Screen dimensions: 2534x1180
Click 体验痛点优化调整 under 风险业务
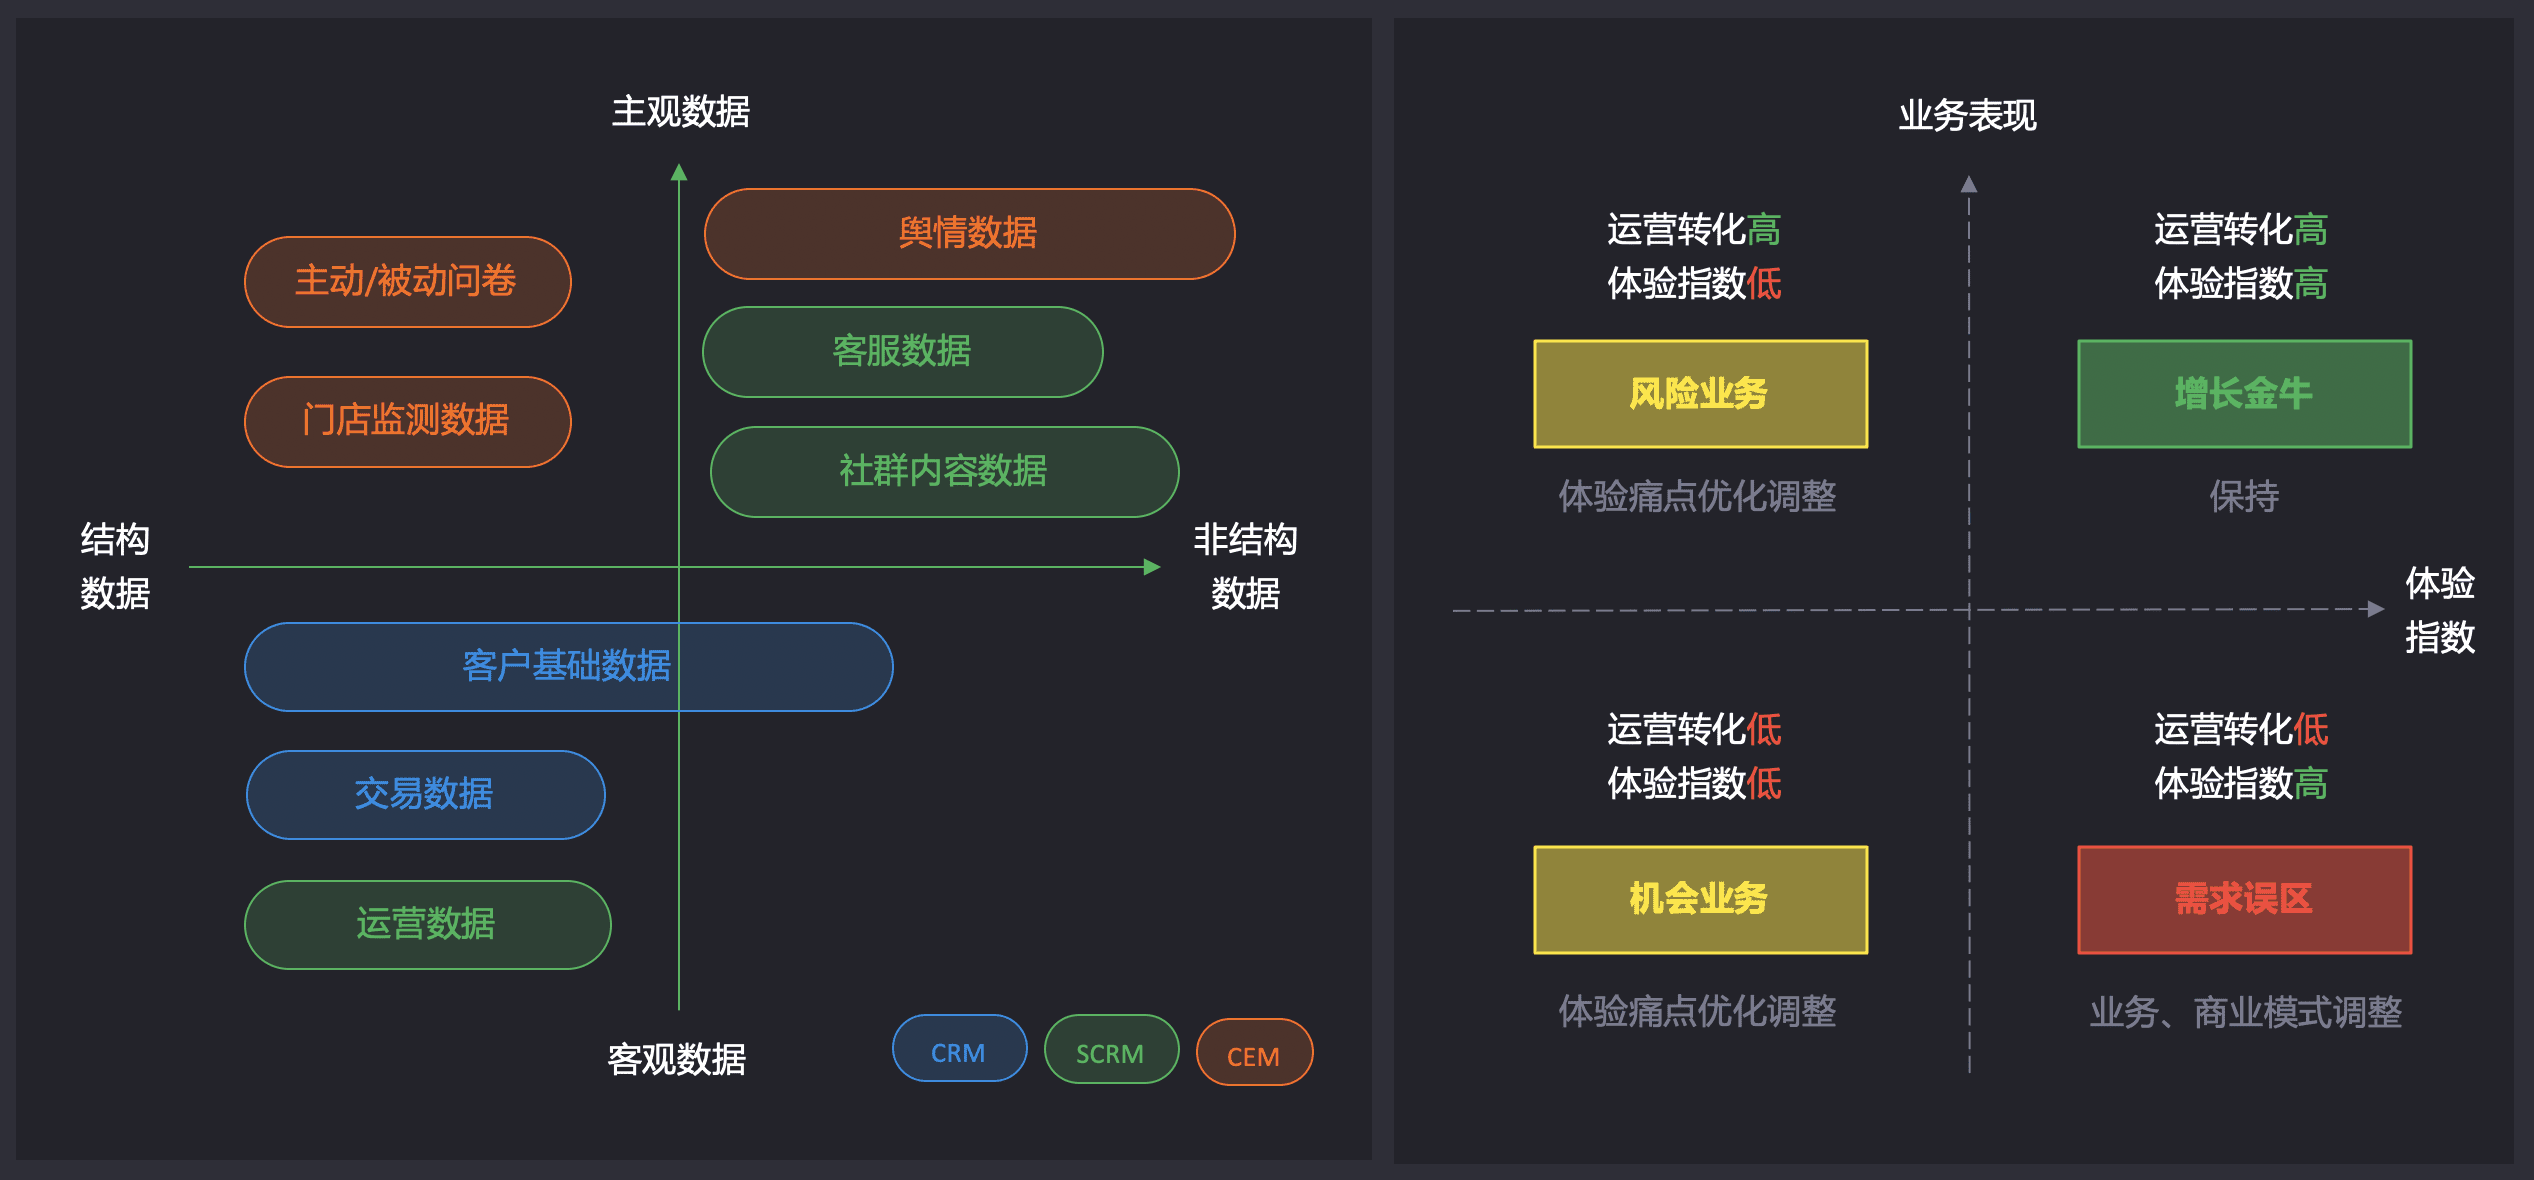tap(1697, 496)
